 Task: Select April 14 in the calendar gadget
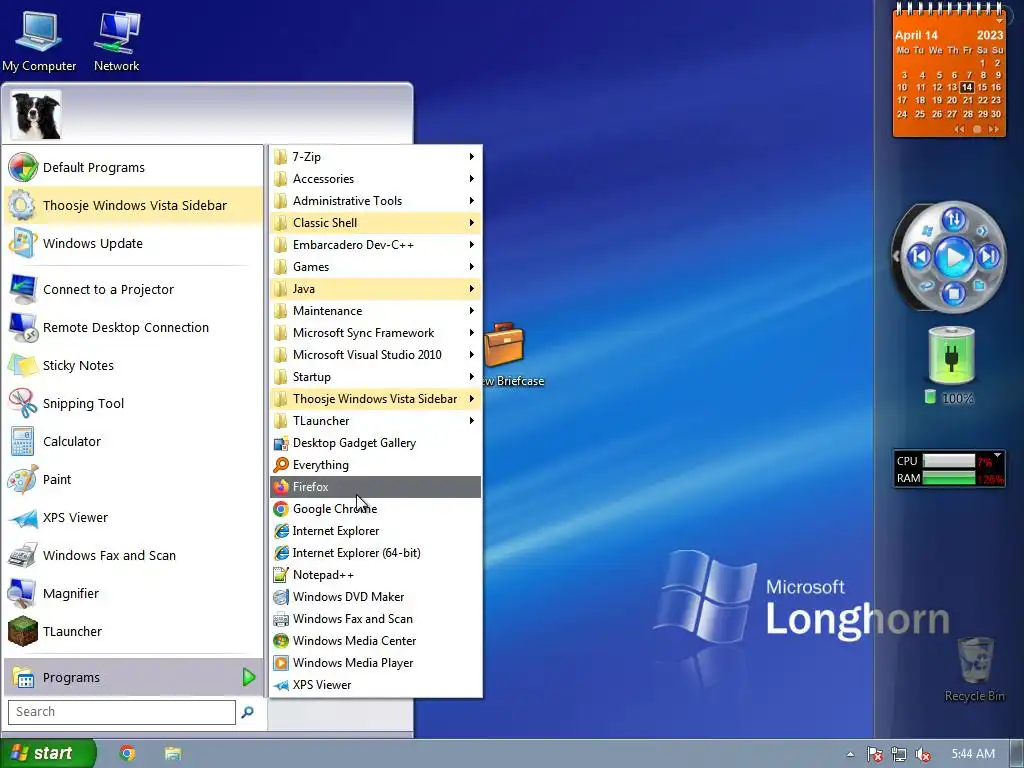[967, 87]
